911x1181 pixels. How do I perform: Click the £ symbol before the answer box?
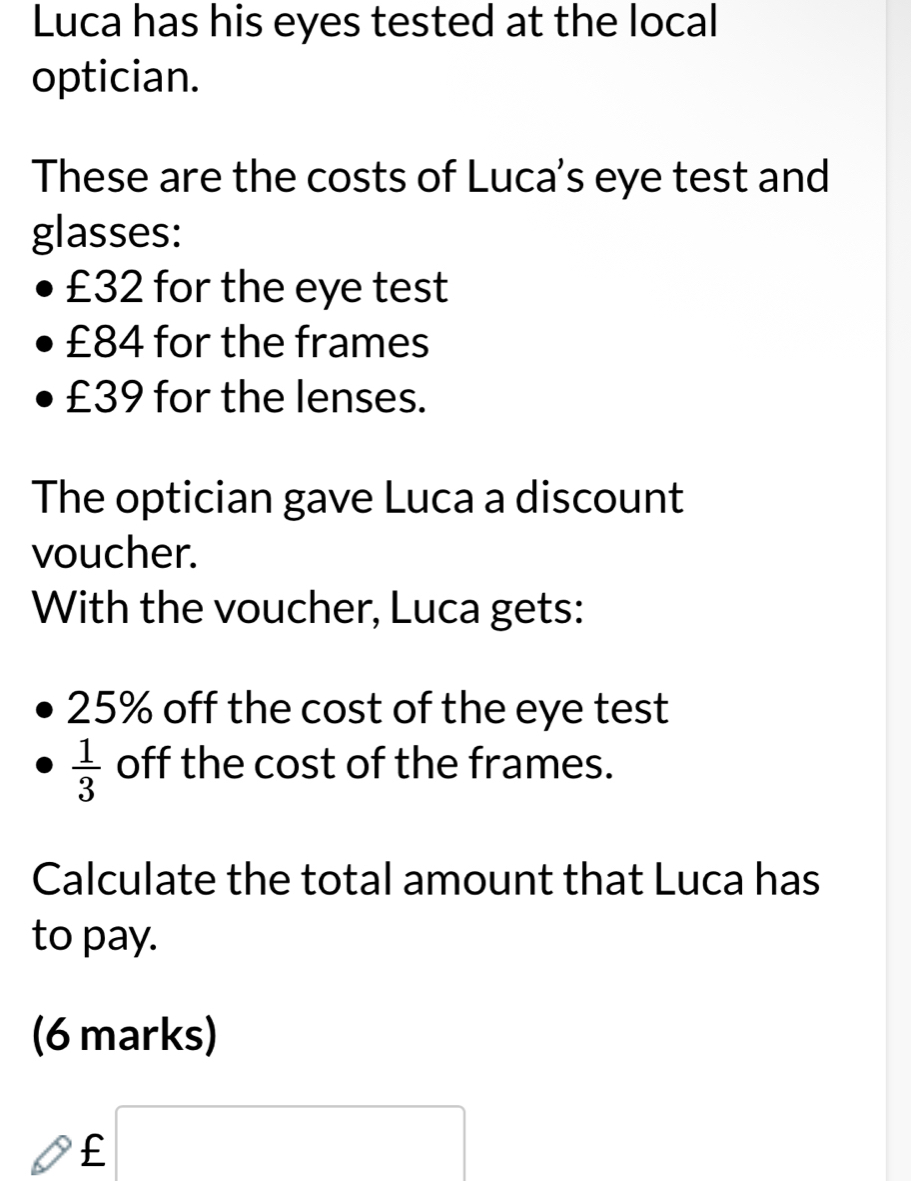[x=92, y=1150]
